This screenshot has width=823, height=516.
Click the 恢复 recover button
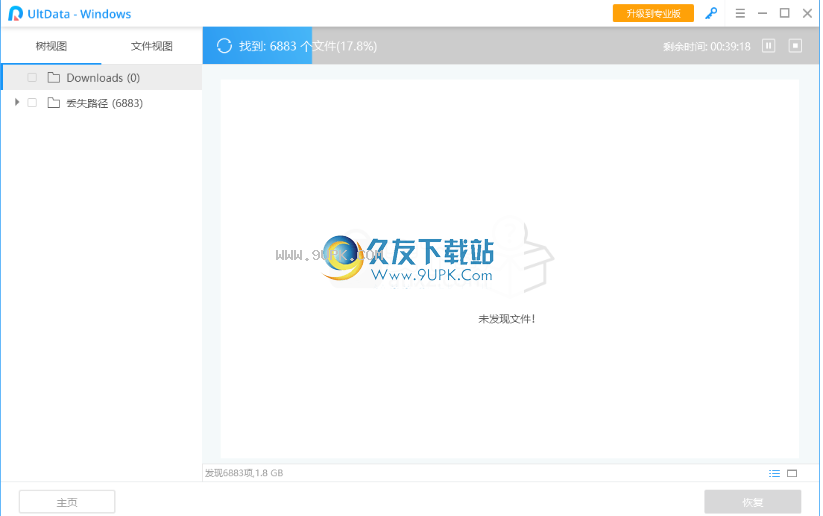(x=753, y=502)
